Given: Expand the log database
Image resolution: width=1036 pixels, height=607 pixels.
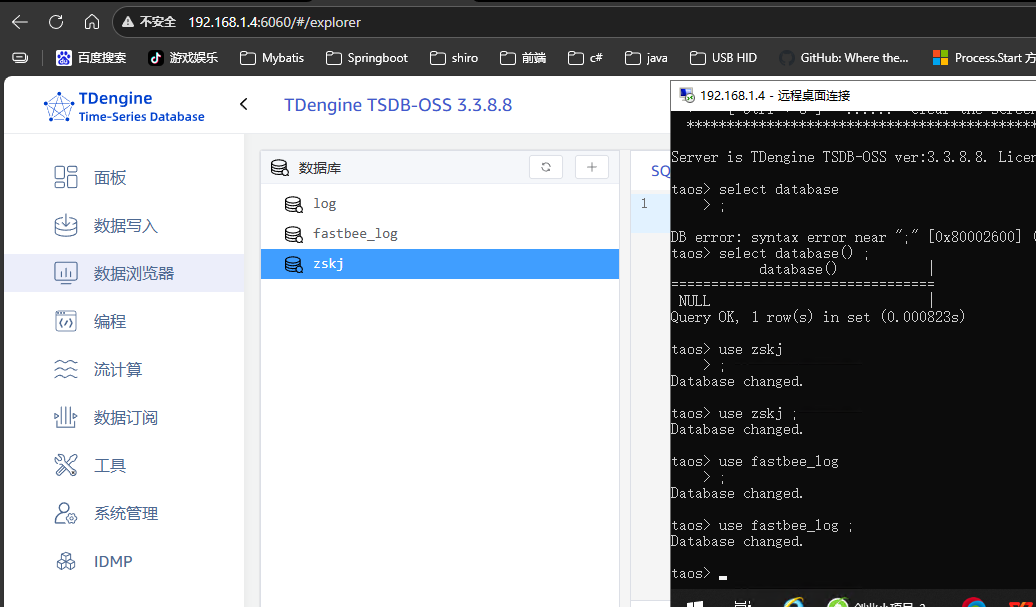Looking at the screenshot, I should [324, 204].
